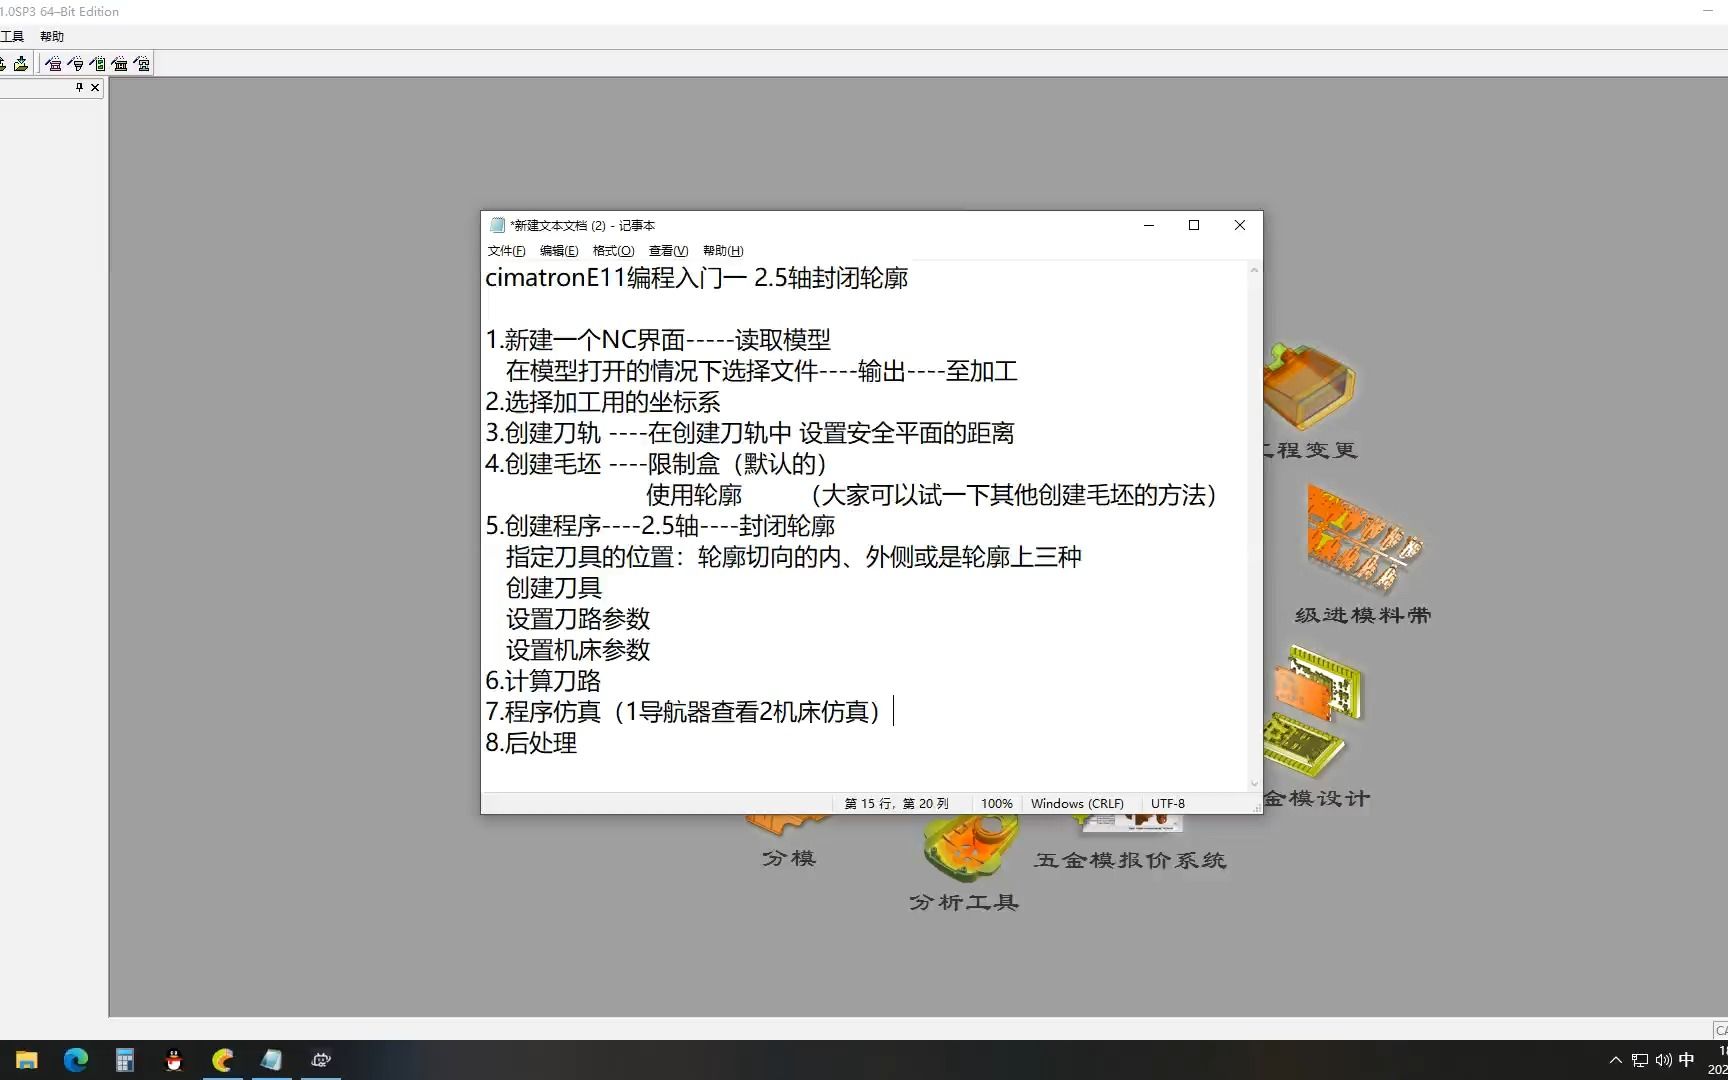Switch input language via 中 indicator
The width and height of the screenshot is (1728, 1080).
tap(1687, 1060)
